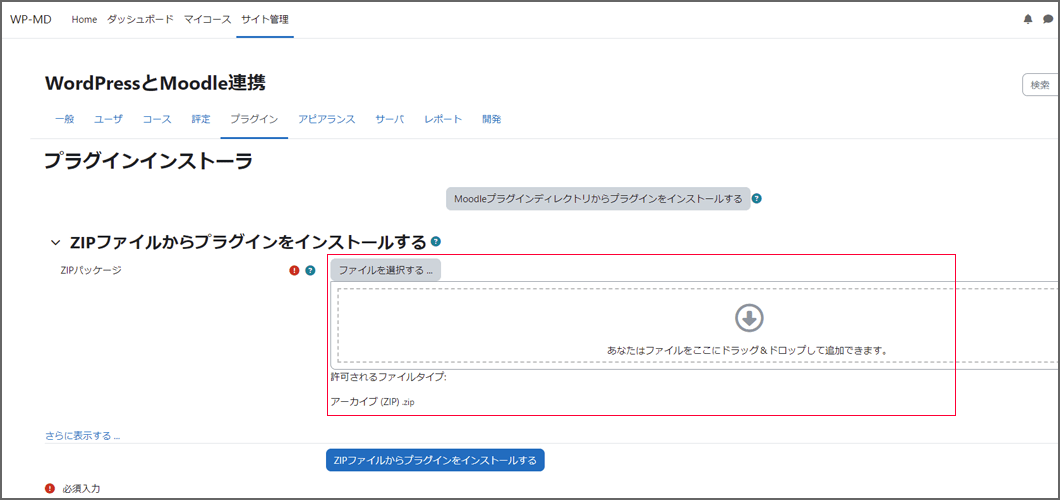Click the ファイルを選択する button
The image size is (1060, 500).
[385, 270]
